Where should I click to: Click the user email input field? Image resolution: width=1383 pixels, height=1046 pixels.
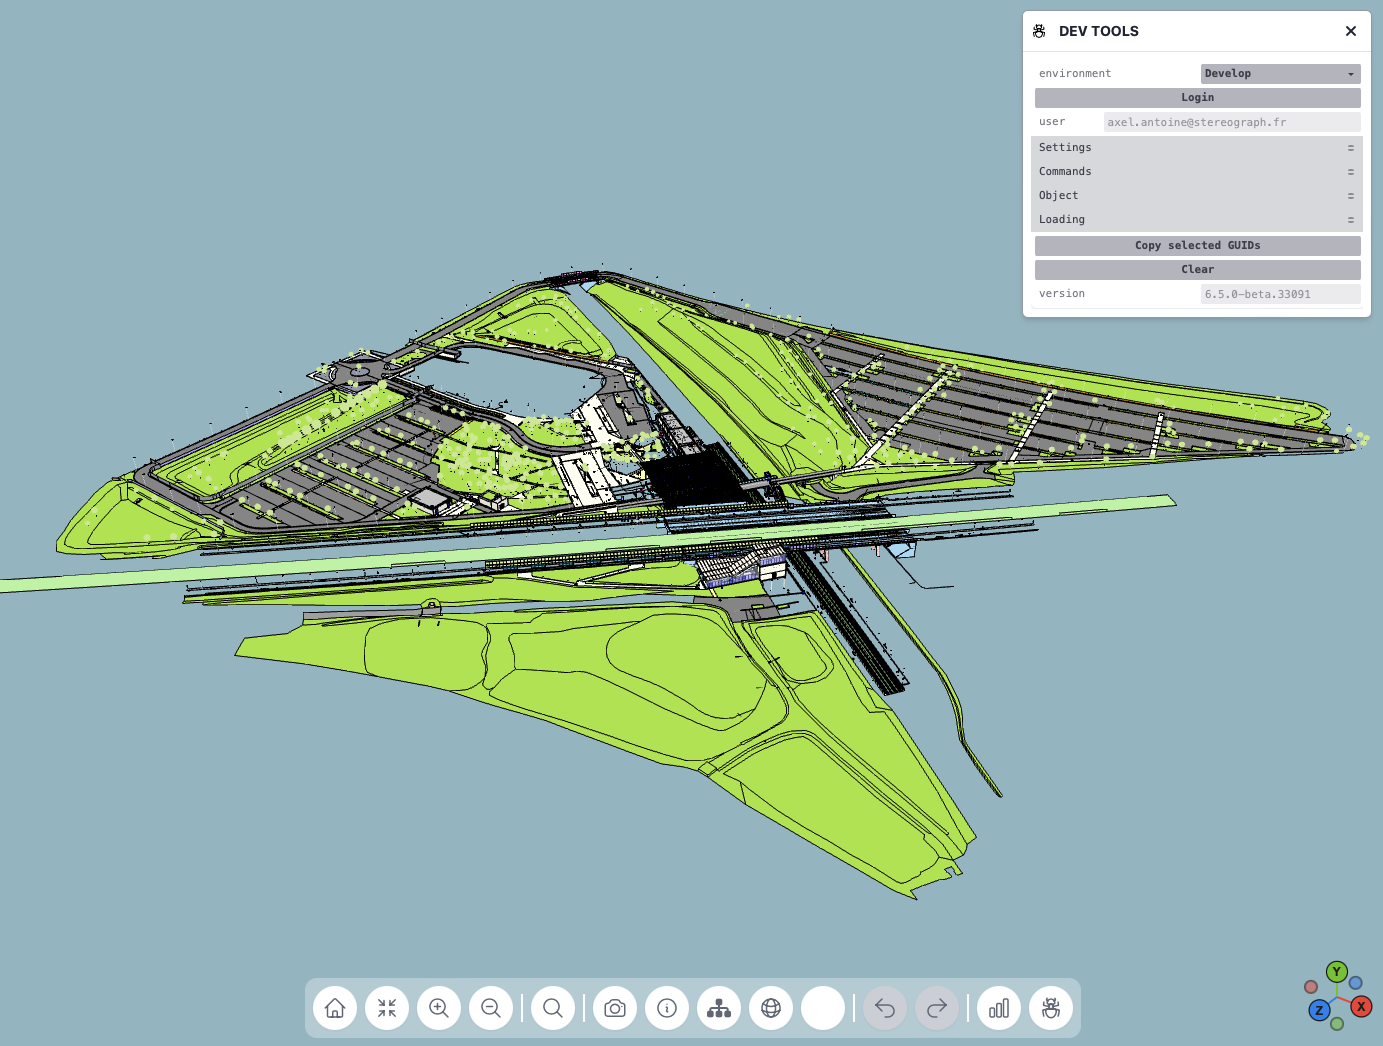1231,122
